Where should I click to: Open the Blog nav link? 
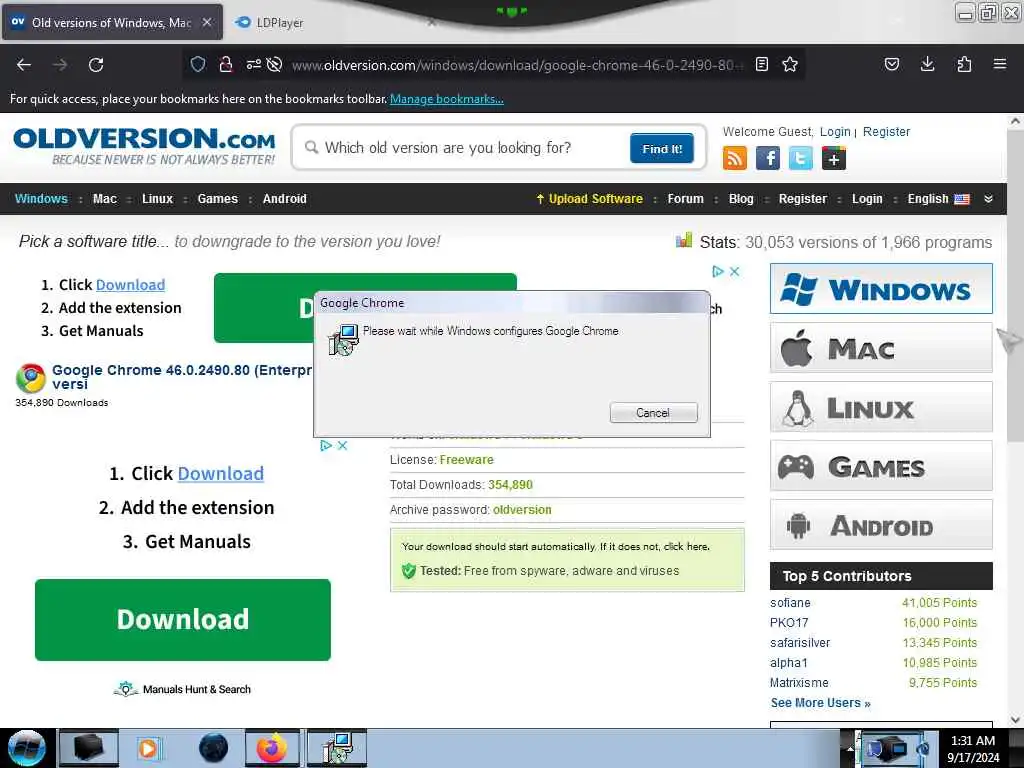[741, 199]
